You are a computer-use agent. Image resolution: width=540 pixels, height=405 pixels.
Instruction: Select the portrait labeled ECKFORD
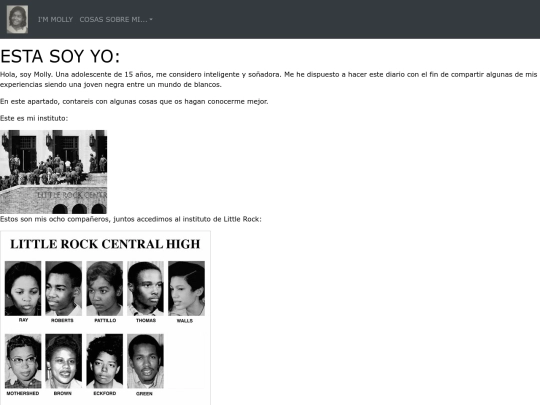pyautogui.click(x=105, y=361)
